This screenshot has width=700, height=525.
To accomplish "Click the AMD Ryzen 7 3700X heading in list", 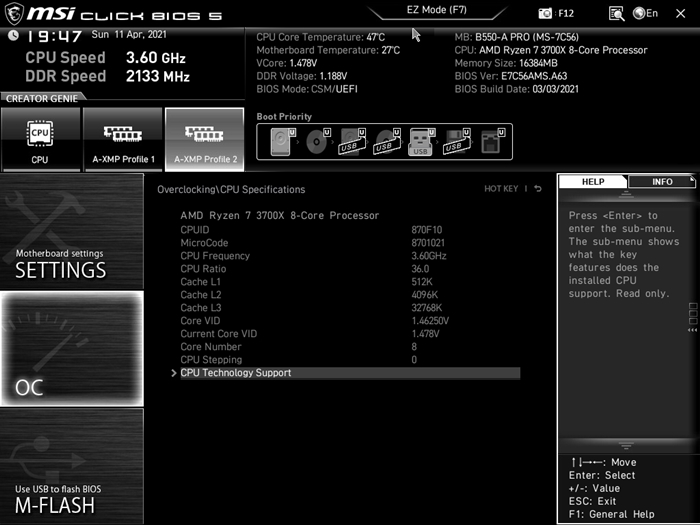I will point(279,216).
